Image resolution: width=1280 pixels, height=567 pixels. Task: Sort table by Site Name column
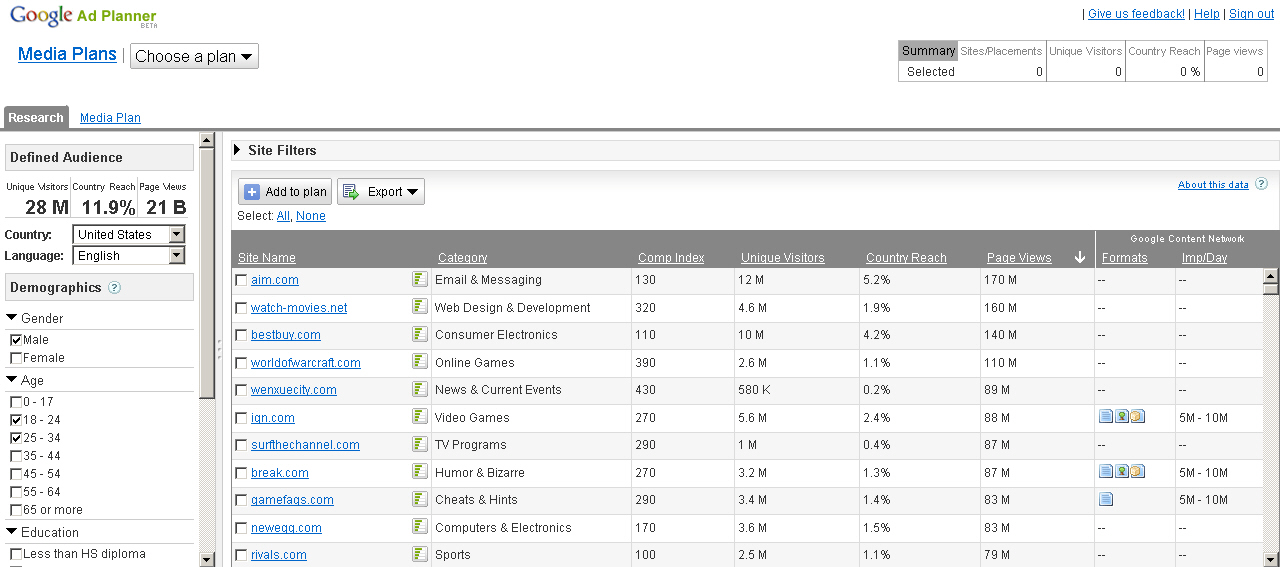[267, 258]
